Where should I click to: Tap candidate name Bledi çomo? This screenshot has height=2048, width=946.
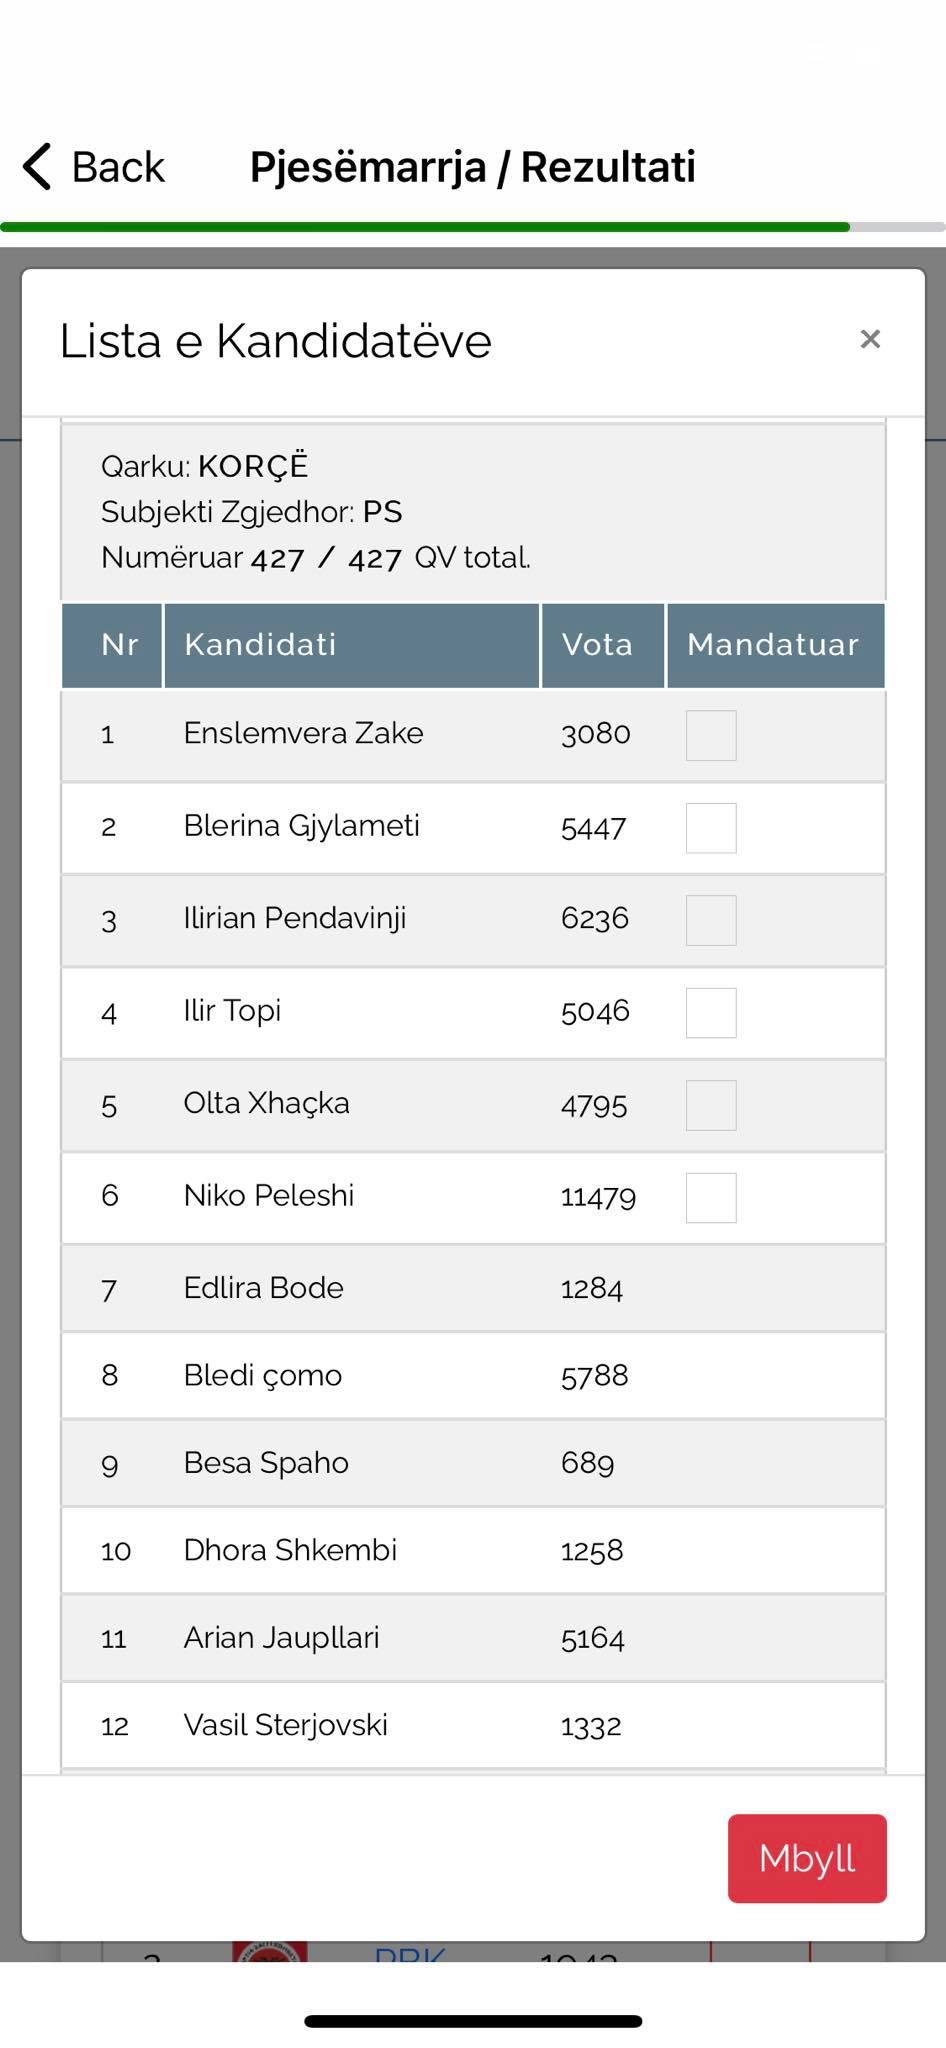[x=263, y=1375]
